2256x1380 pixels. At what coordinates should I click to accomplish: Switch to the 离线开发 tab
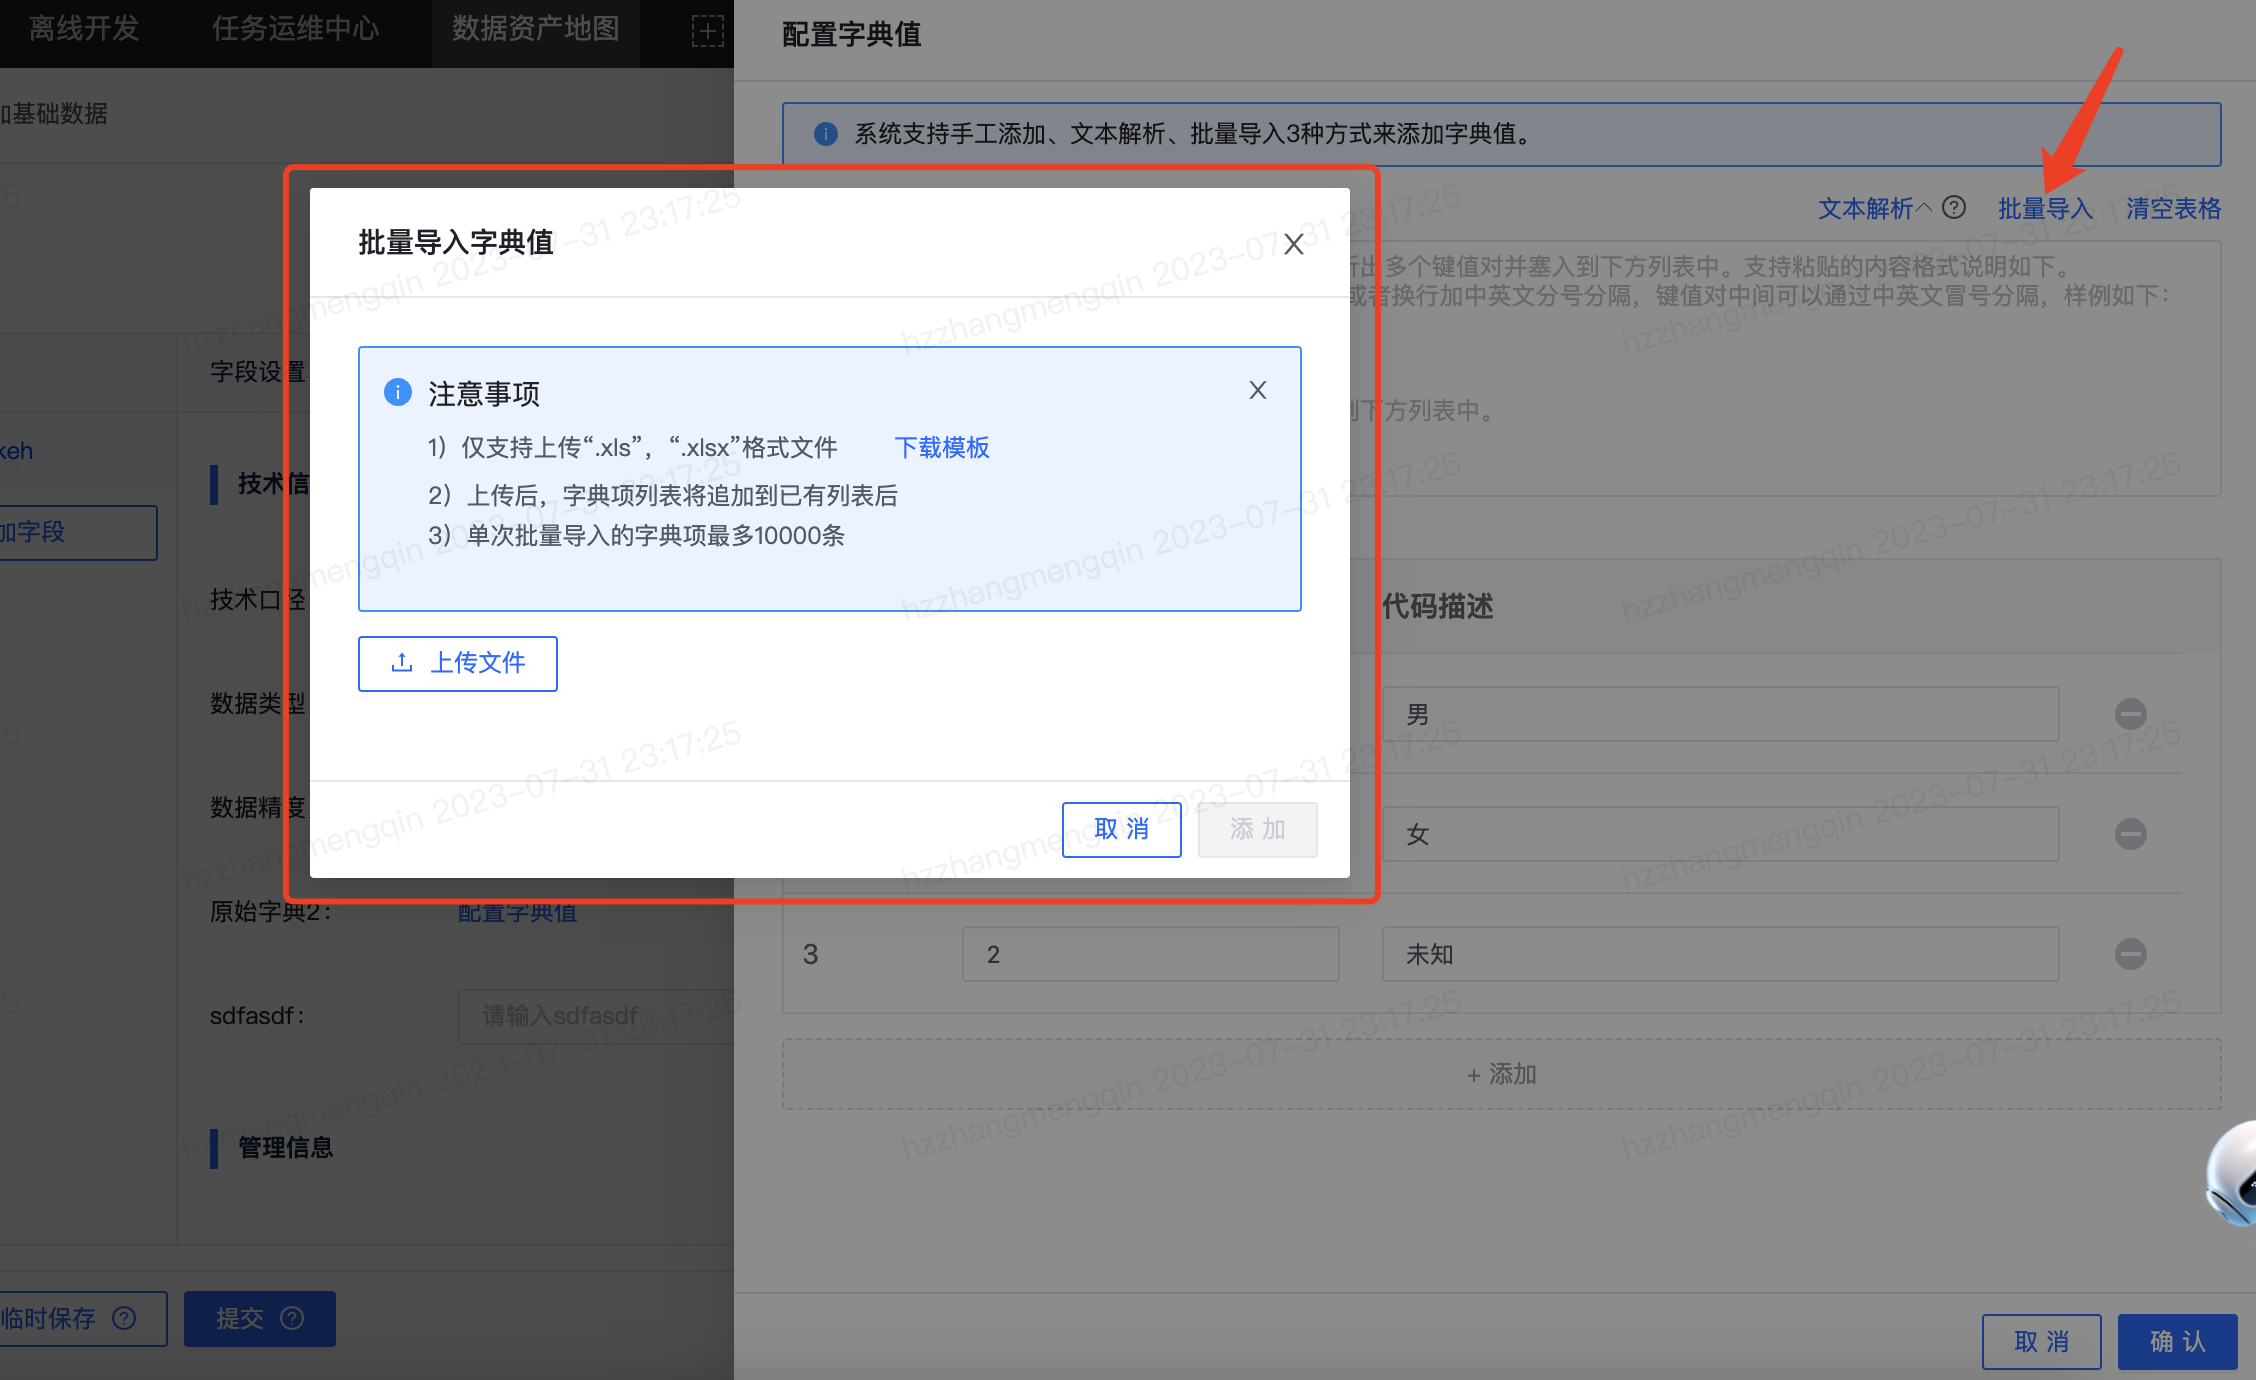[x=83, y=30]
